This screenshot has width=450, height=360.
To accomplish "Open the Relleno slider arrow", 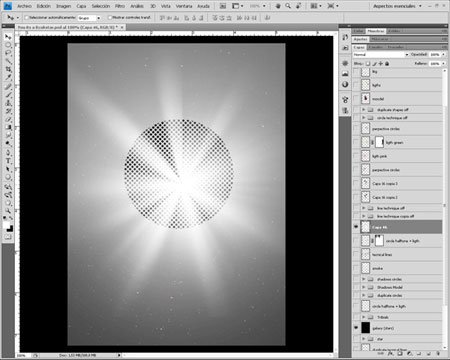I will (x=443, y=63).
